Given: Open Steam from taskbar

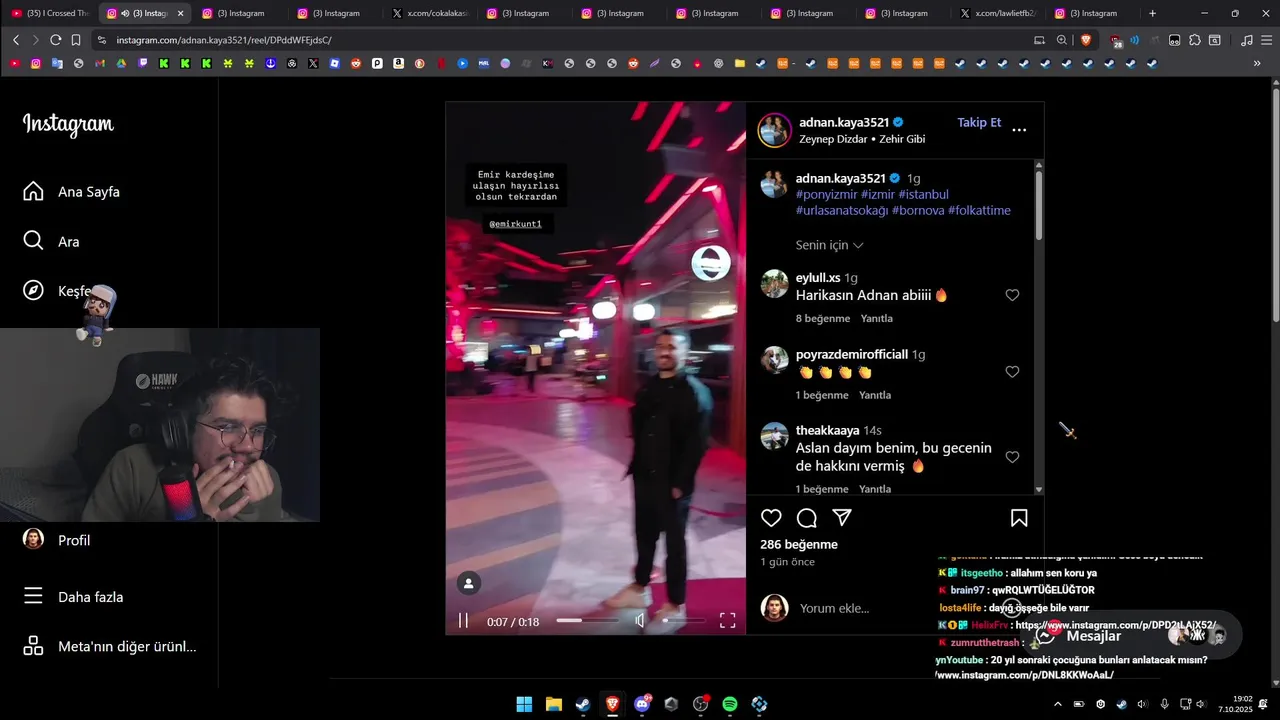Looking at the screenshot, I should pyautogui.click(x=582, y=704).
